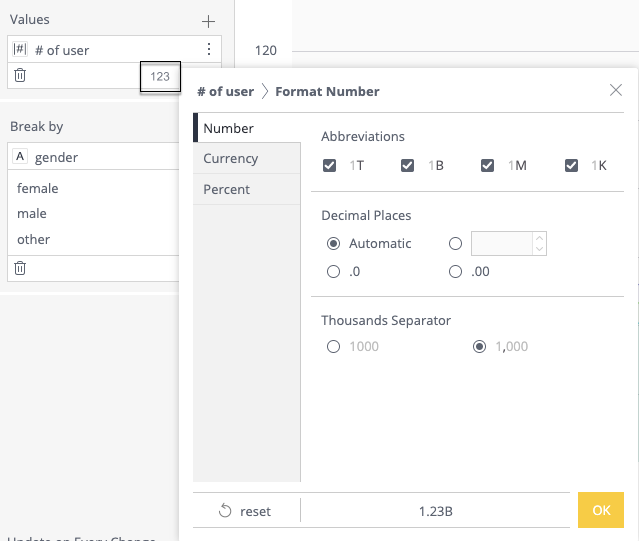Image resolution: width=639 pixels, height=541 pixels.
Task: Choose Automatic decimal places
Action: click(x=333, y=243)
